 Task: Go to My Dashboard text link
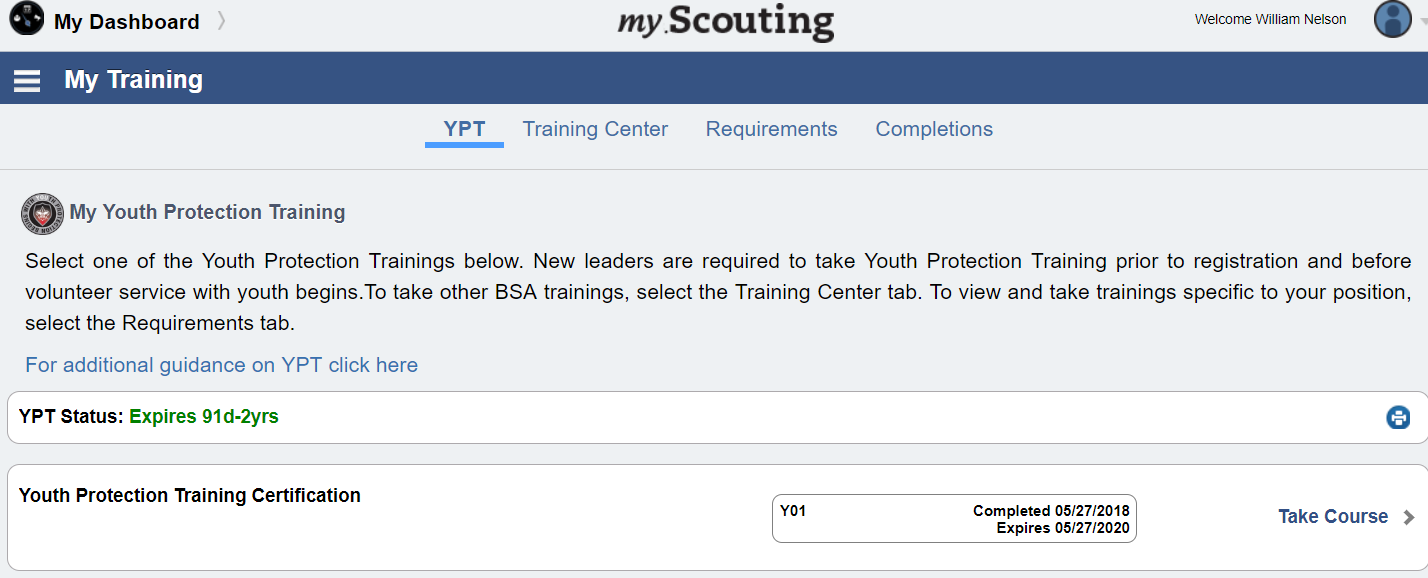point(126,22)
